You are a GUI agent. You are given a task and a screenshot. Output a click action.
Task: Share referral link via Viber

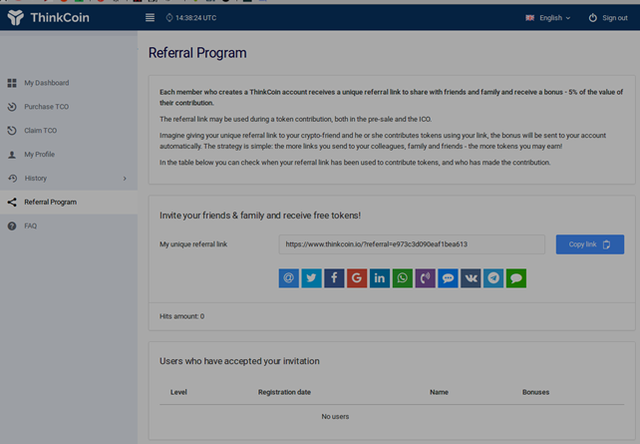pos(425,278)
